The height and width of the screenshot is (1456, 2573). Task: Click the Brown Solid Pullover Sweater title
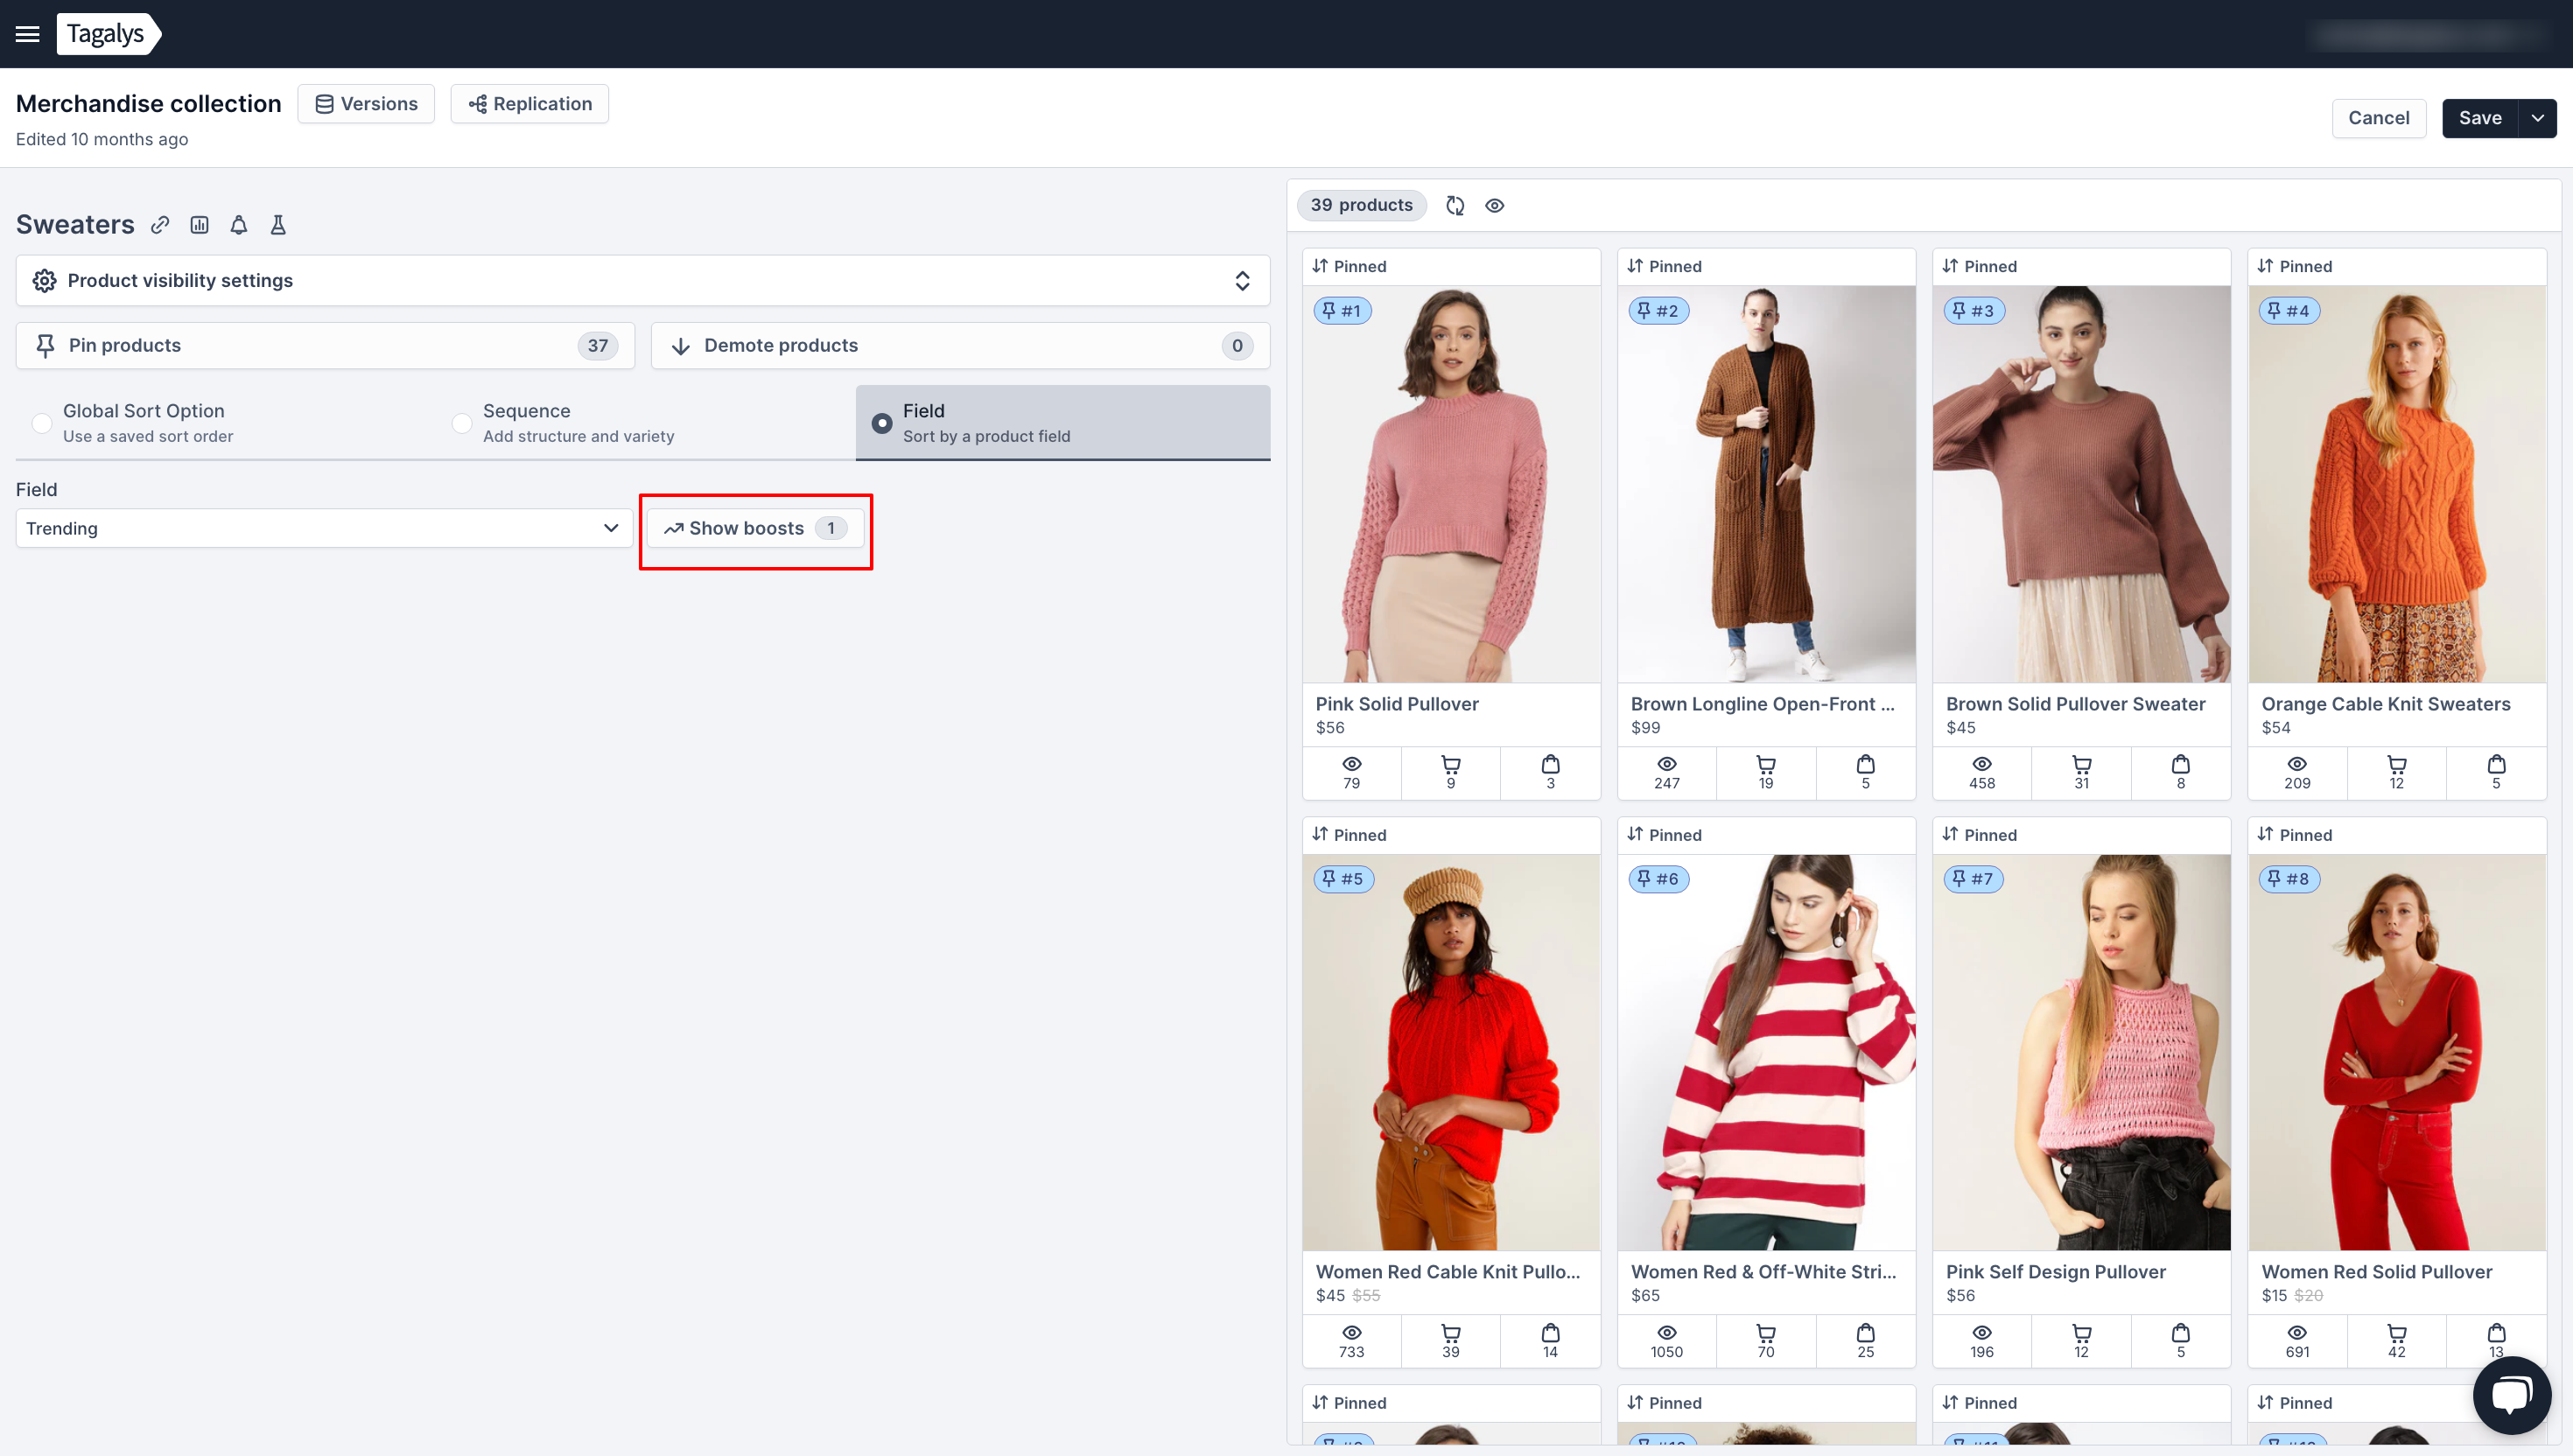2075,704
